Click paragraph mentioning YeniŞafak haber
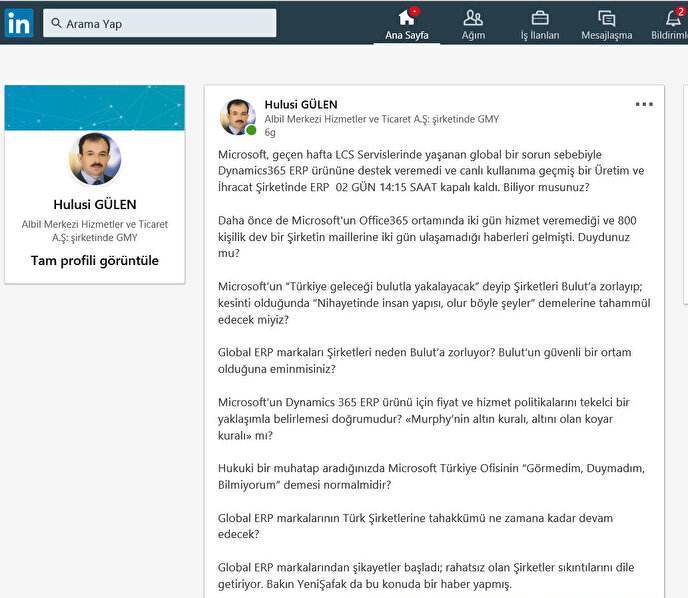 tap(426, 576)
